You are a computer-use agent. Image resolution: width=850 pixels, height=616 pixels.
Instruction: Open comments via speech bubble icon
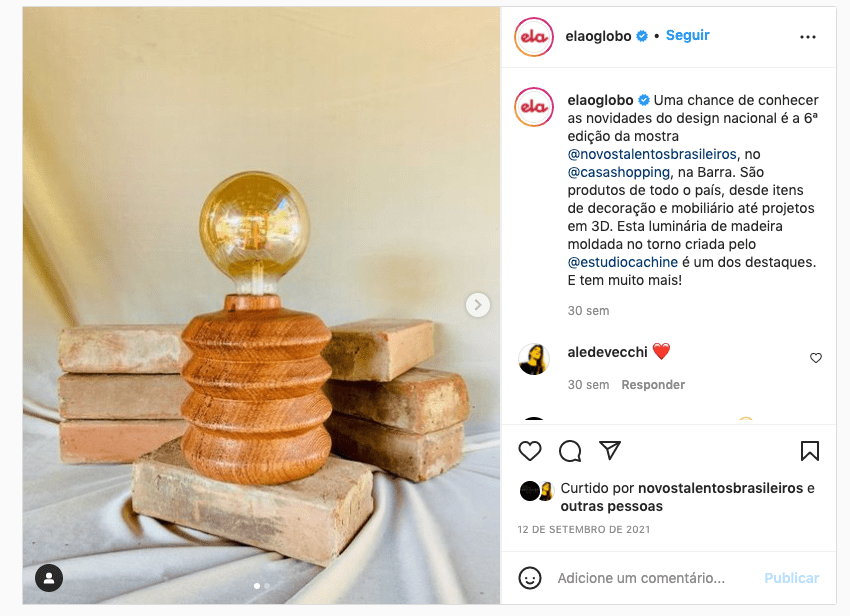[570, 451]
